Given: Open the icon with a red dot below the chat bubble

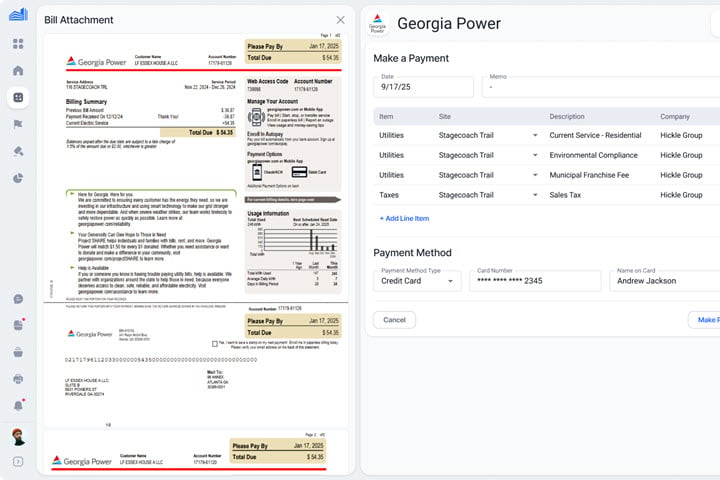Looking at the screenshot, I should pos(18,325).
